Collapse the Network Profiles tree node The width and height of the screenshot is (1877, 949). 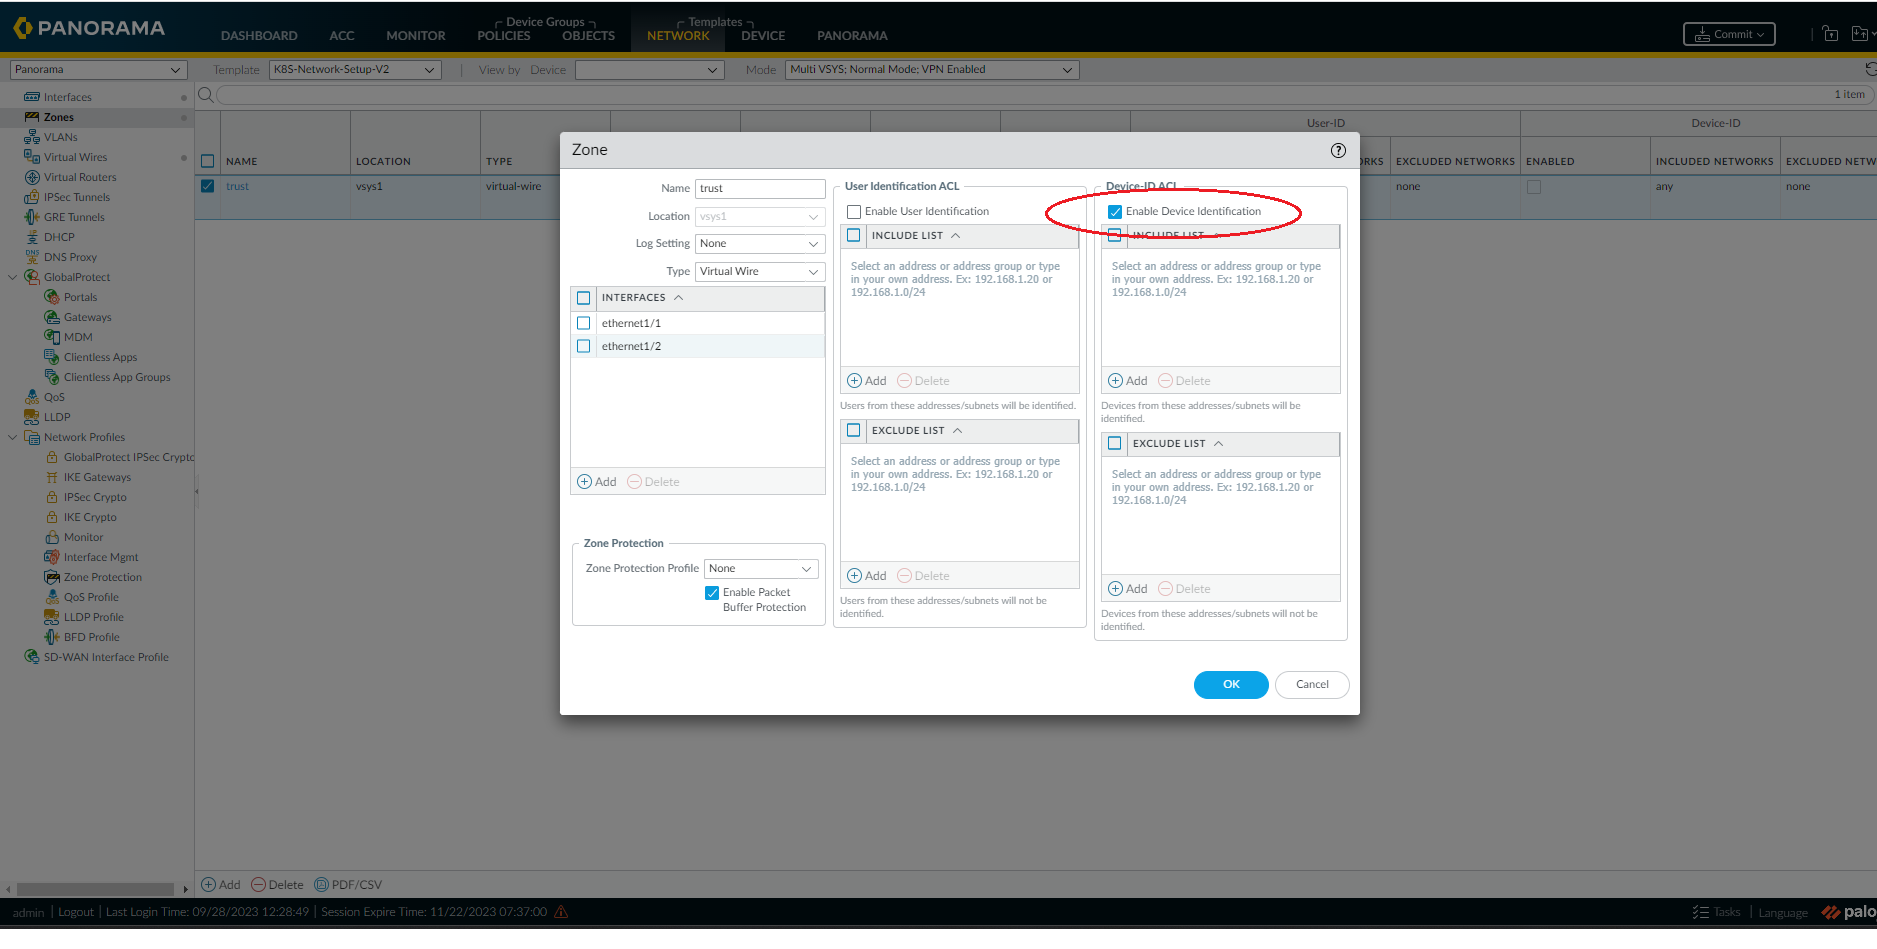tap(12, 437)
